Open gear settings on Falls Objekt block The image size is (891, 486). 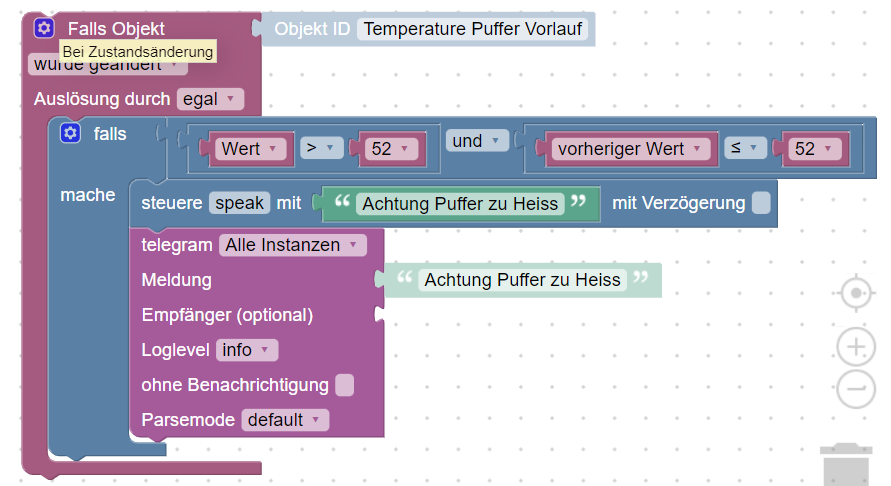pos(44,28)
